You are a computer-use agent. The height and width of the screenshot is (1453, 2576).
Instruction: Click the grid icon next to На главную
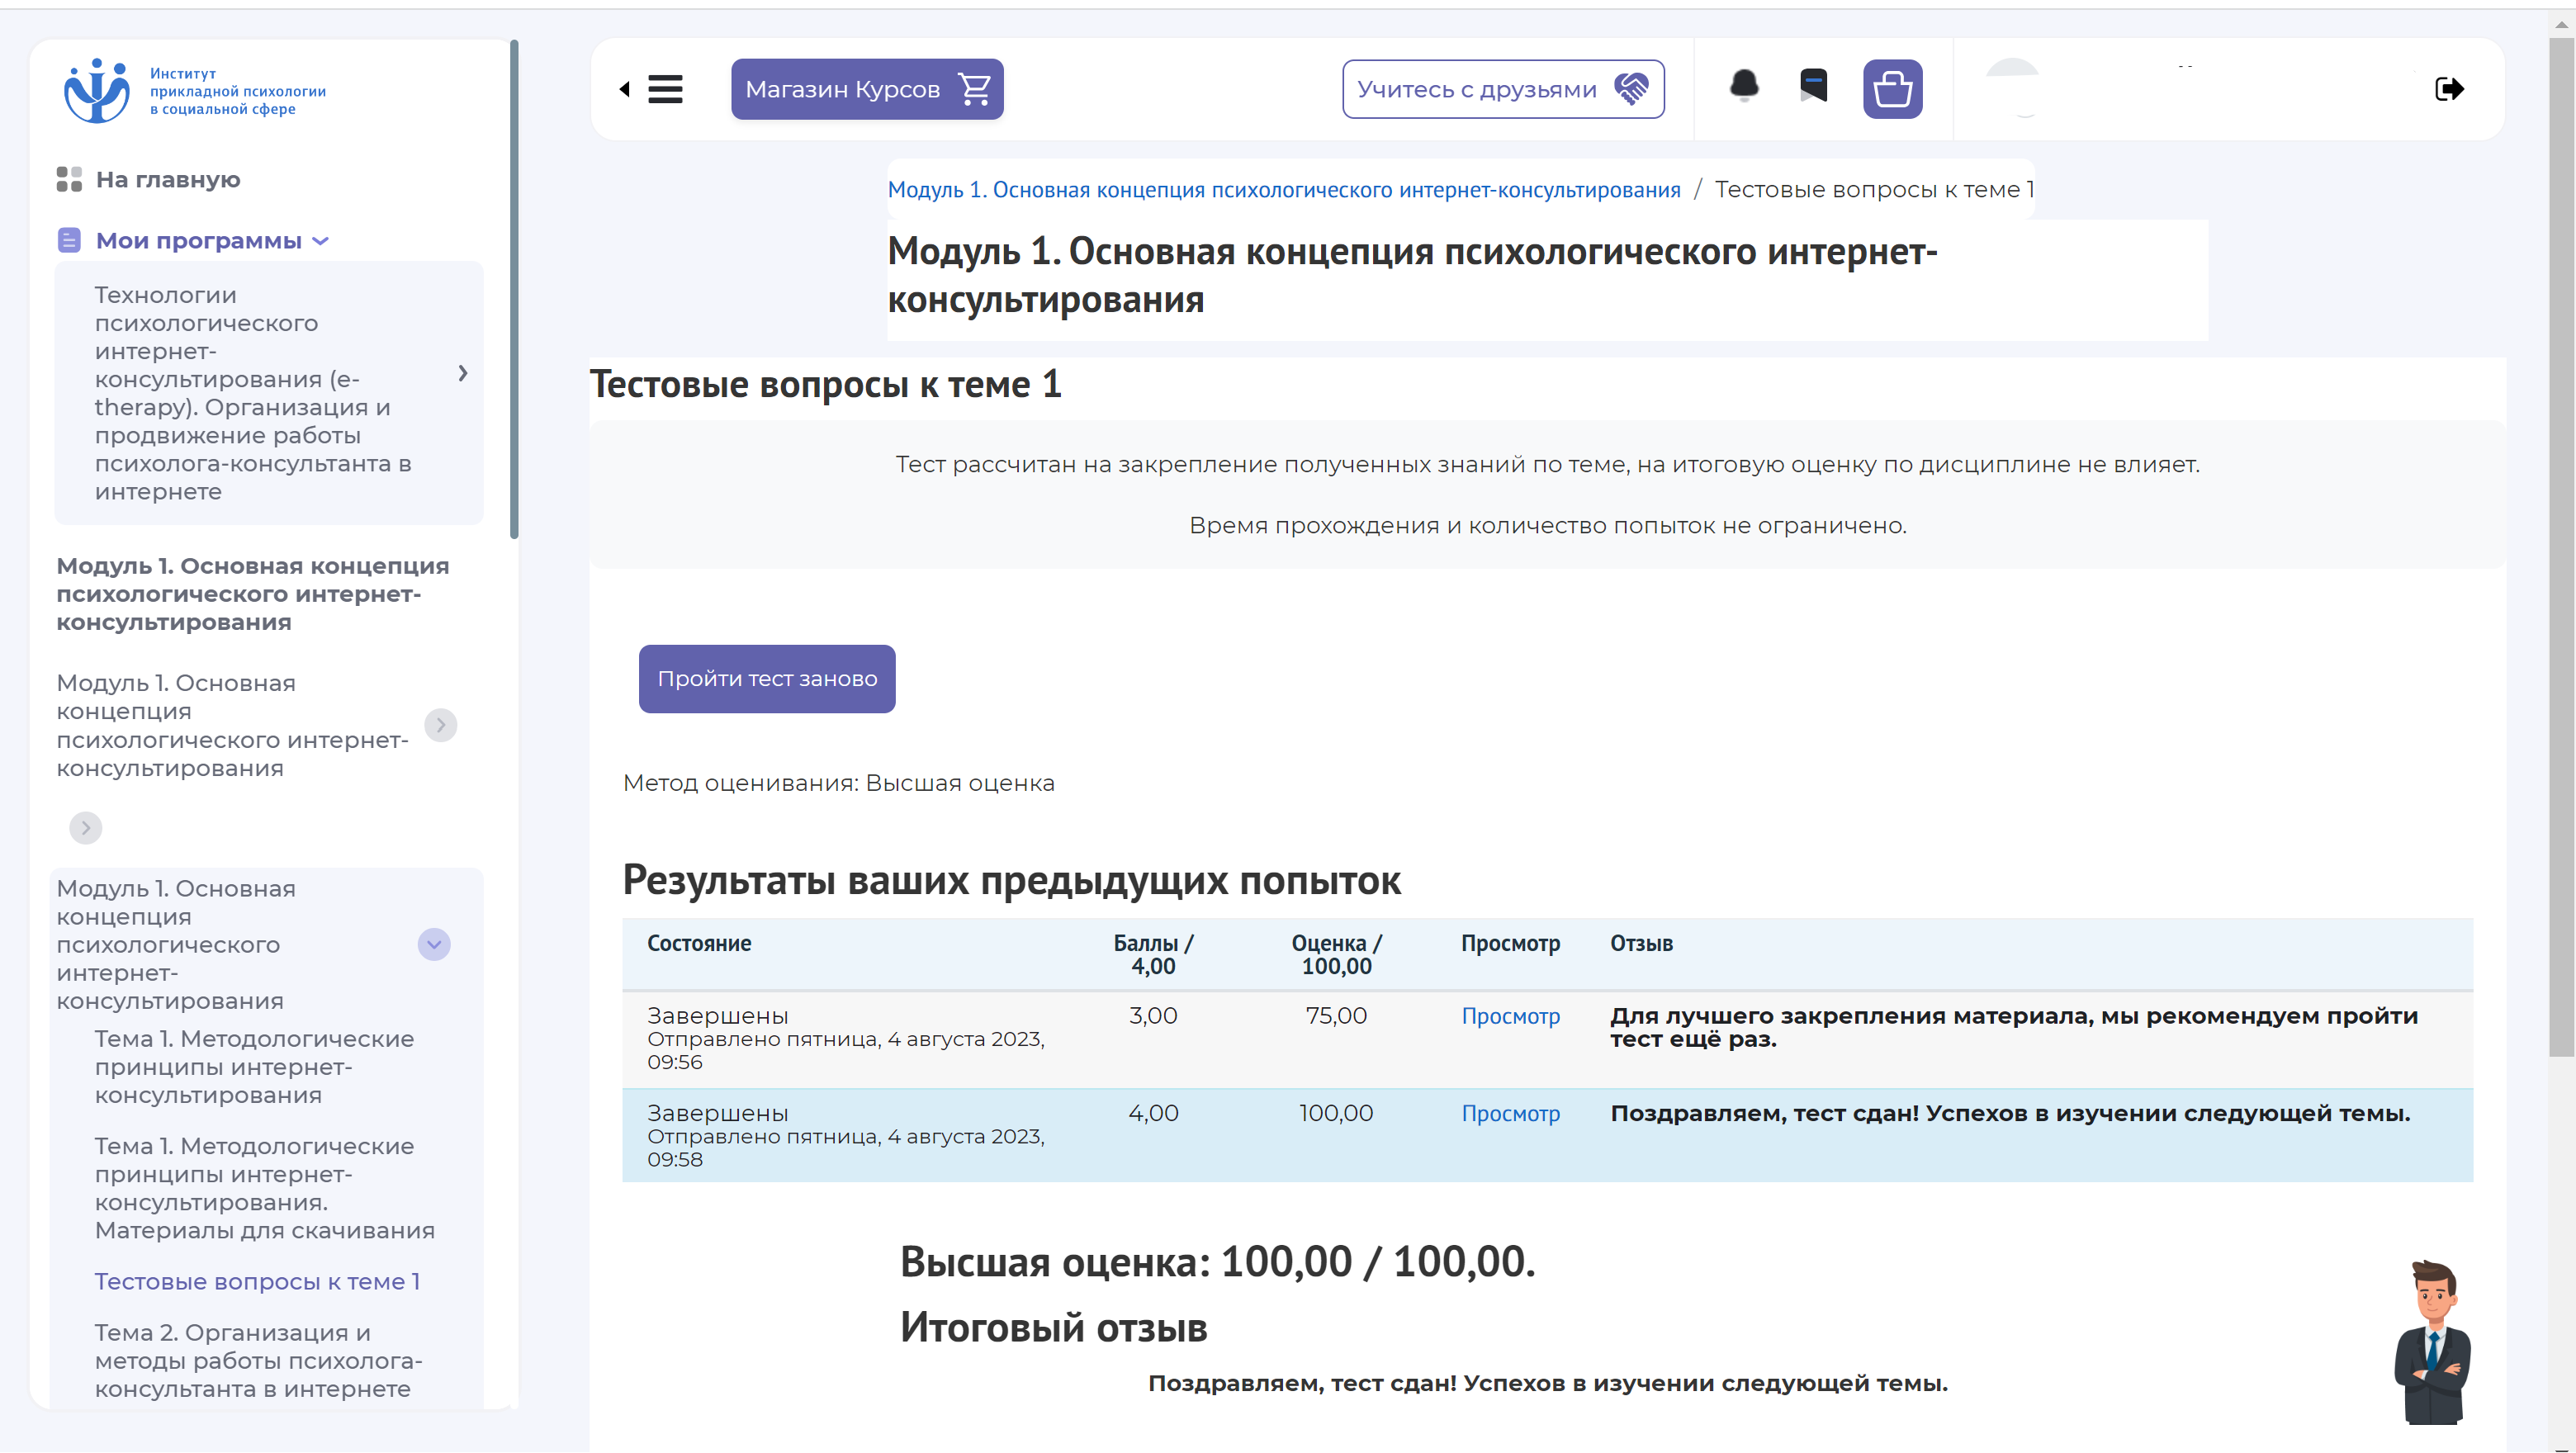[69, 179]
